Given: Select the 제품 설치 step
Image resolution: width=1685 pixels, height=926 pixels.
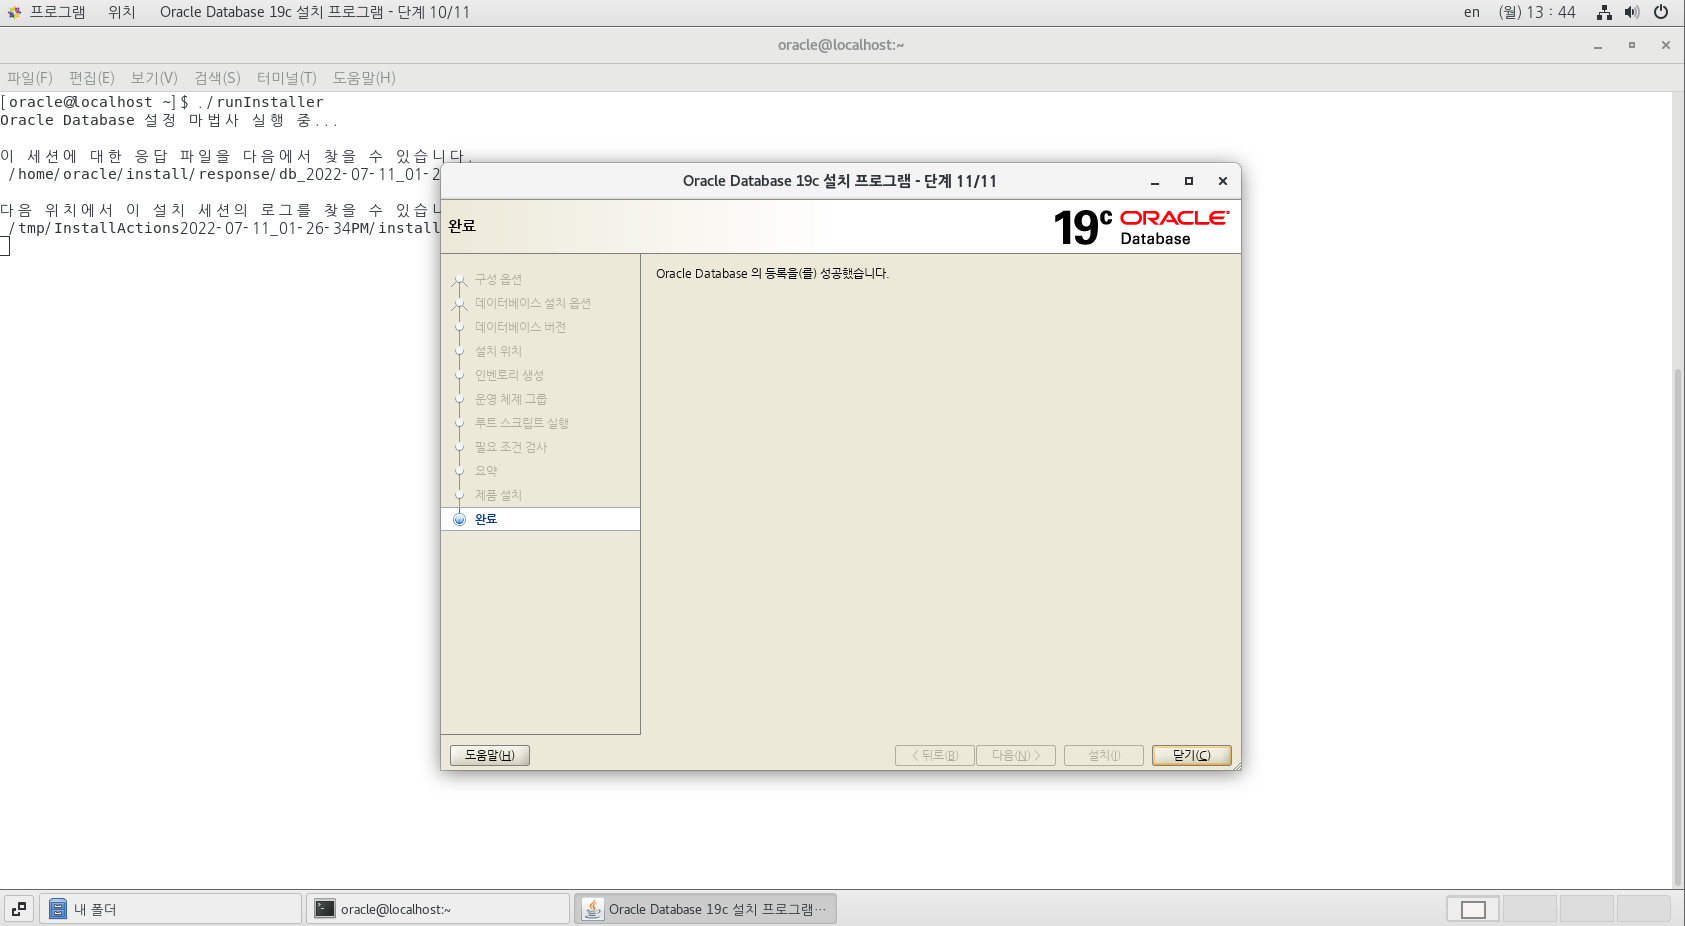Looking at the screenshot, I should pyautogui.click(x=498, y=495).
